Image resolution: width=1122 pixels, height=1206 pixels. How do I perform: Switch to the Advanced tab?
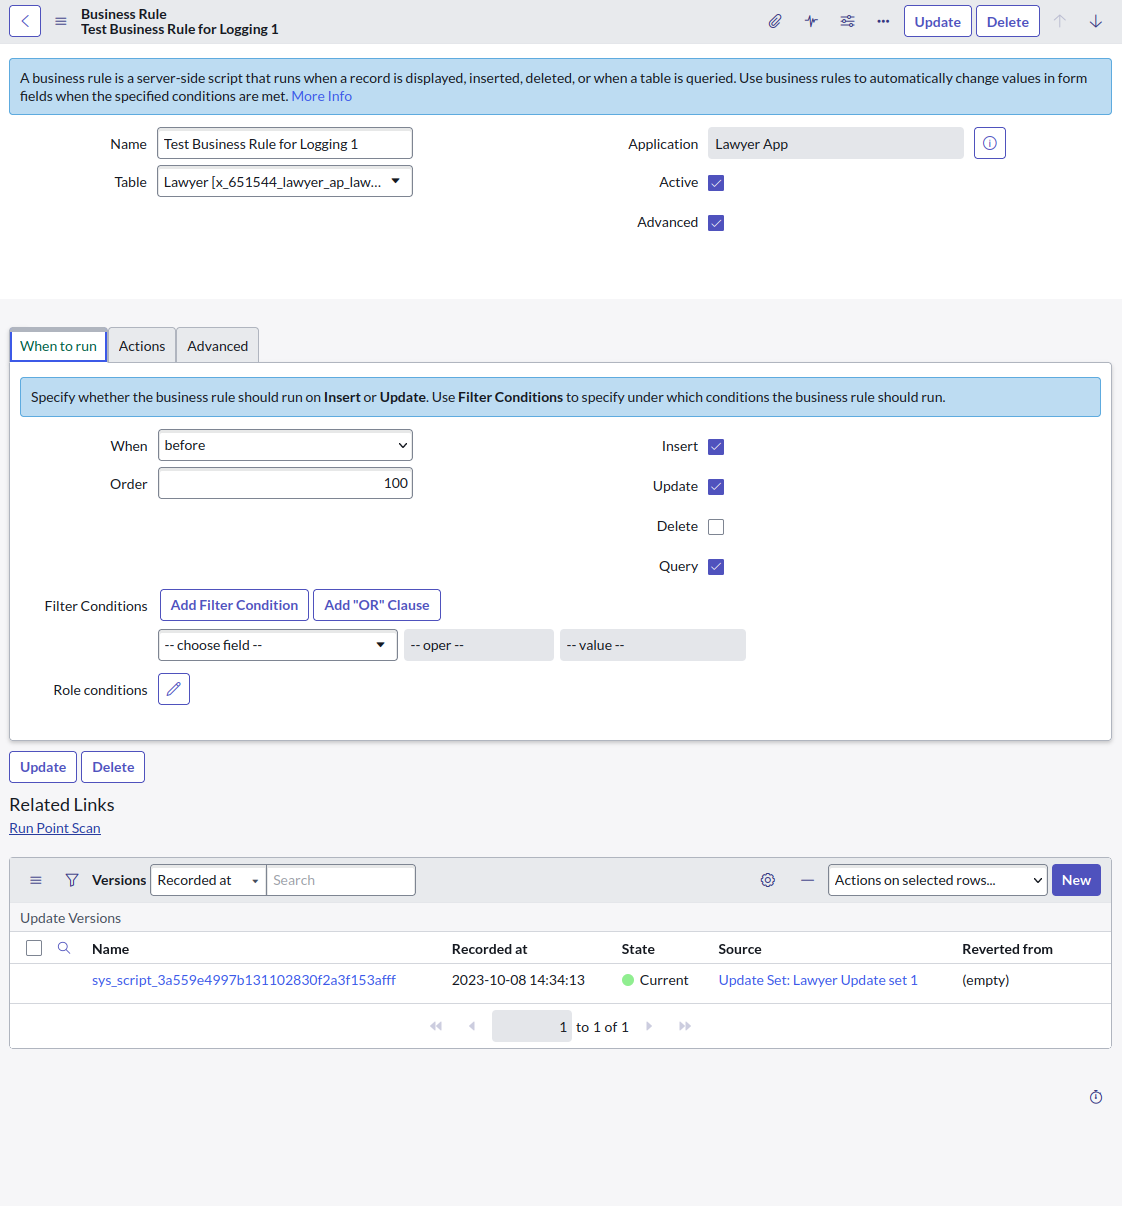point(218,346)
